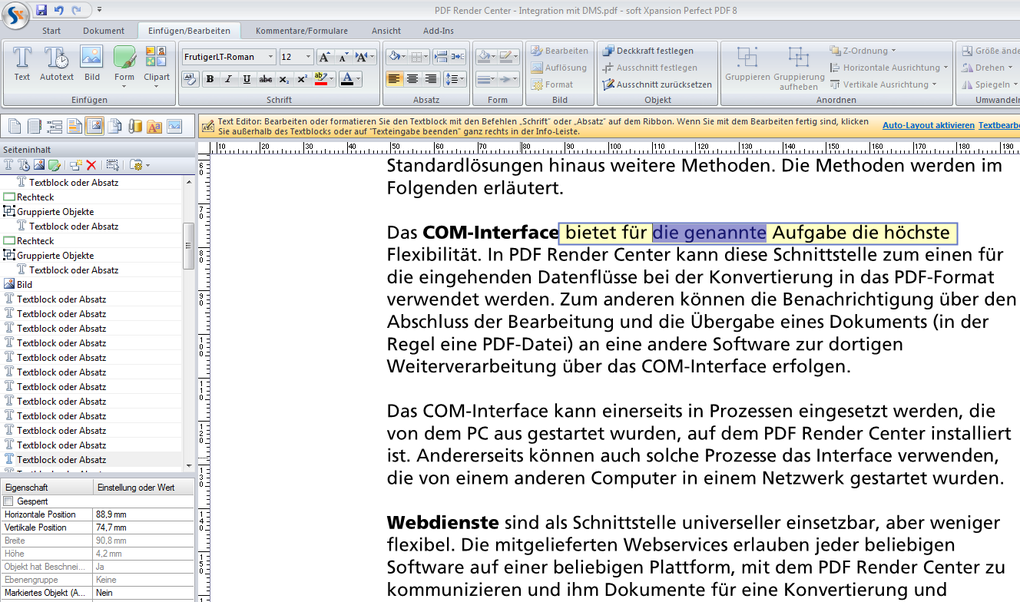Click the Save icon in quick access toolbar
This screenshot has width=1020, height=602.
pyautogui.click(x=42, y=10)
